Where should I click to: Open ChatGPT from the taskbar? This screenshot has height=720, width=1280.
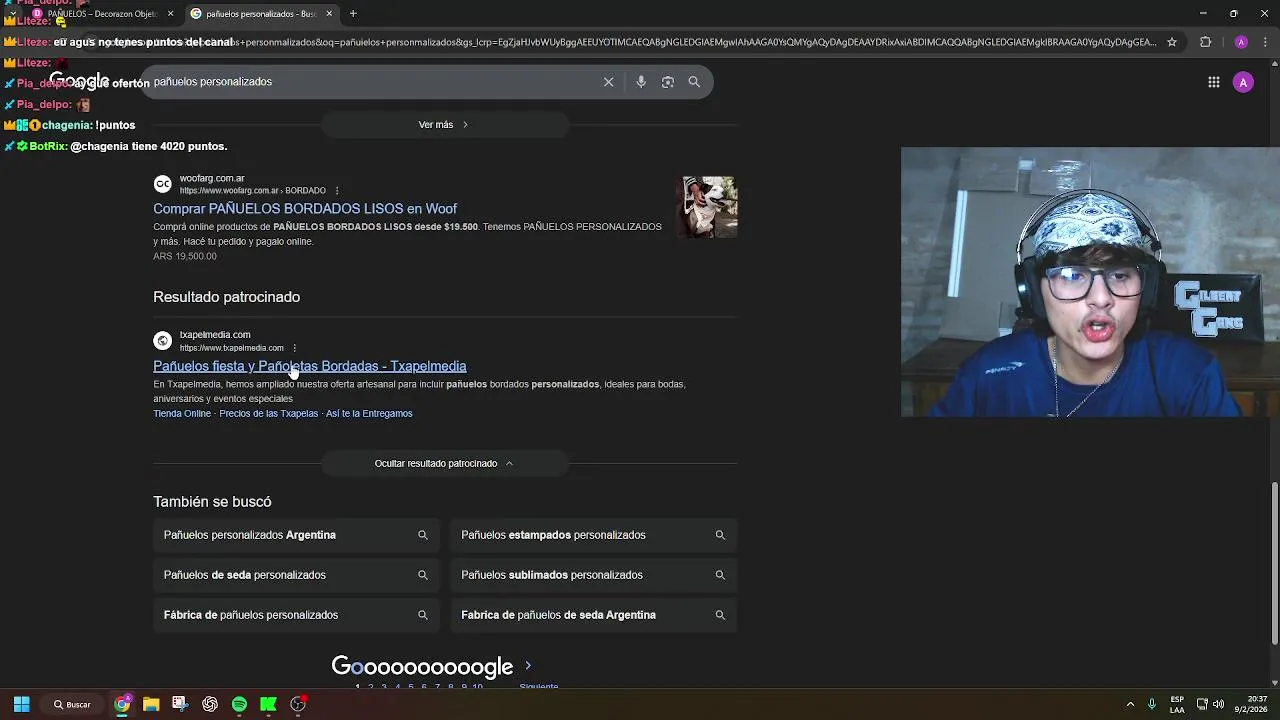[210, 704]
